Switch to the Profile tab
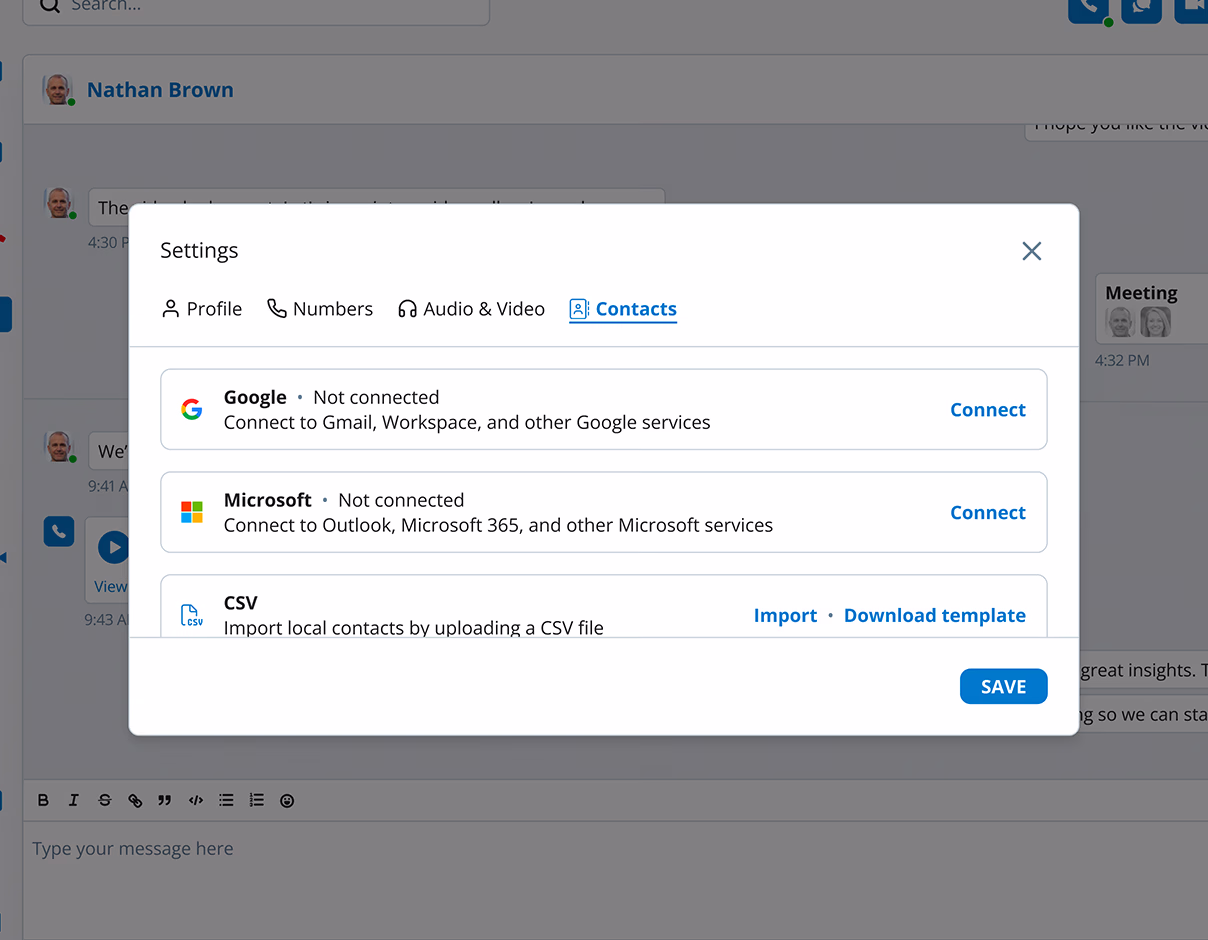 202,309
